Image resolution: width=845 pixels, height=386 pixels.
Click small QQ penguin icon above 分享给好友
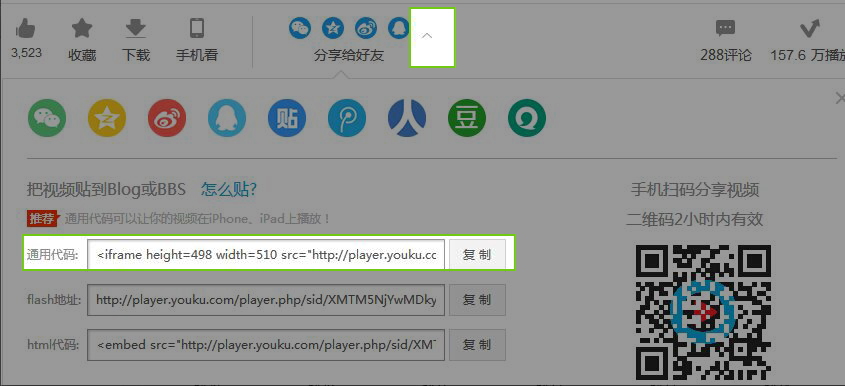[398, 27]
